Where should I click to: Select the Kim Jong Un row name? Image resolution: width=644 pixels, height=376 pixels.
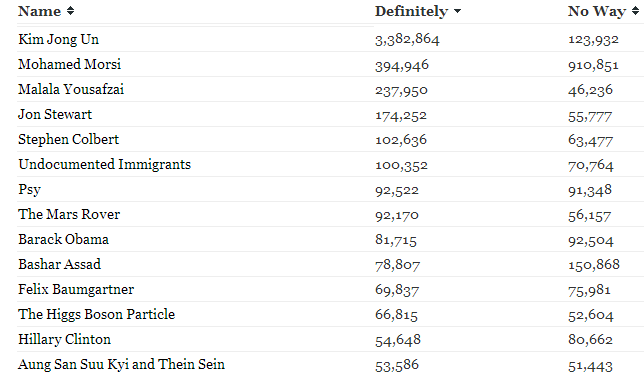[x=58, y=39]
